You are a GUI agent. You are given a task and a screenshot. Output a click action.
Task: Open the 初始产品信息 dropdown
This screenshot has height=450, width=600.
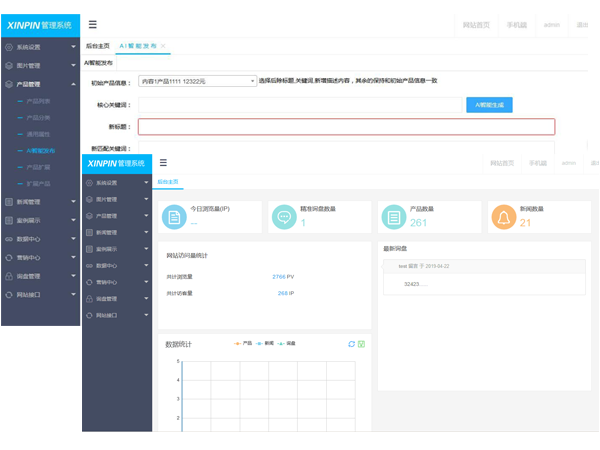click(197, 81)
